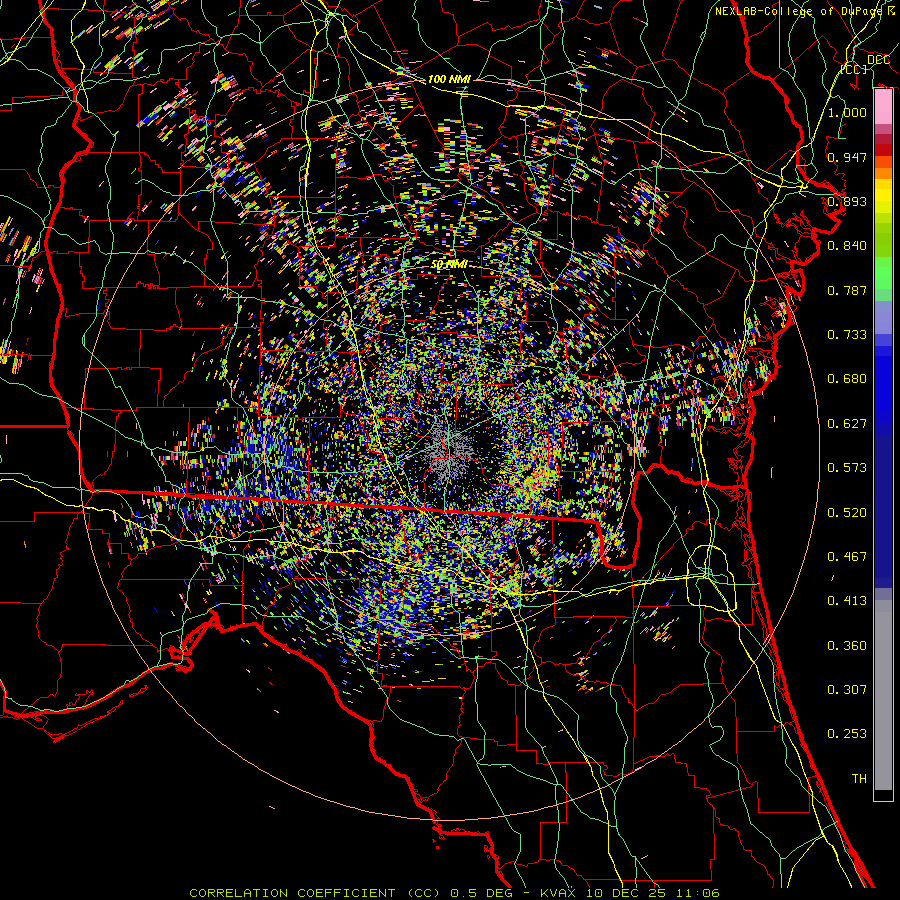Select the 50 NMI range ring label
This screenshot has height=900, width=900.
coord(449,265)
